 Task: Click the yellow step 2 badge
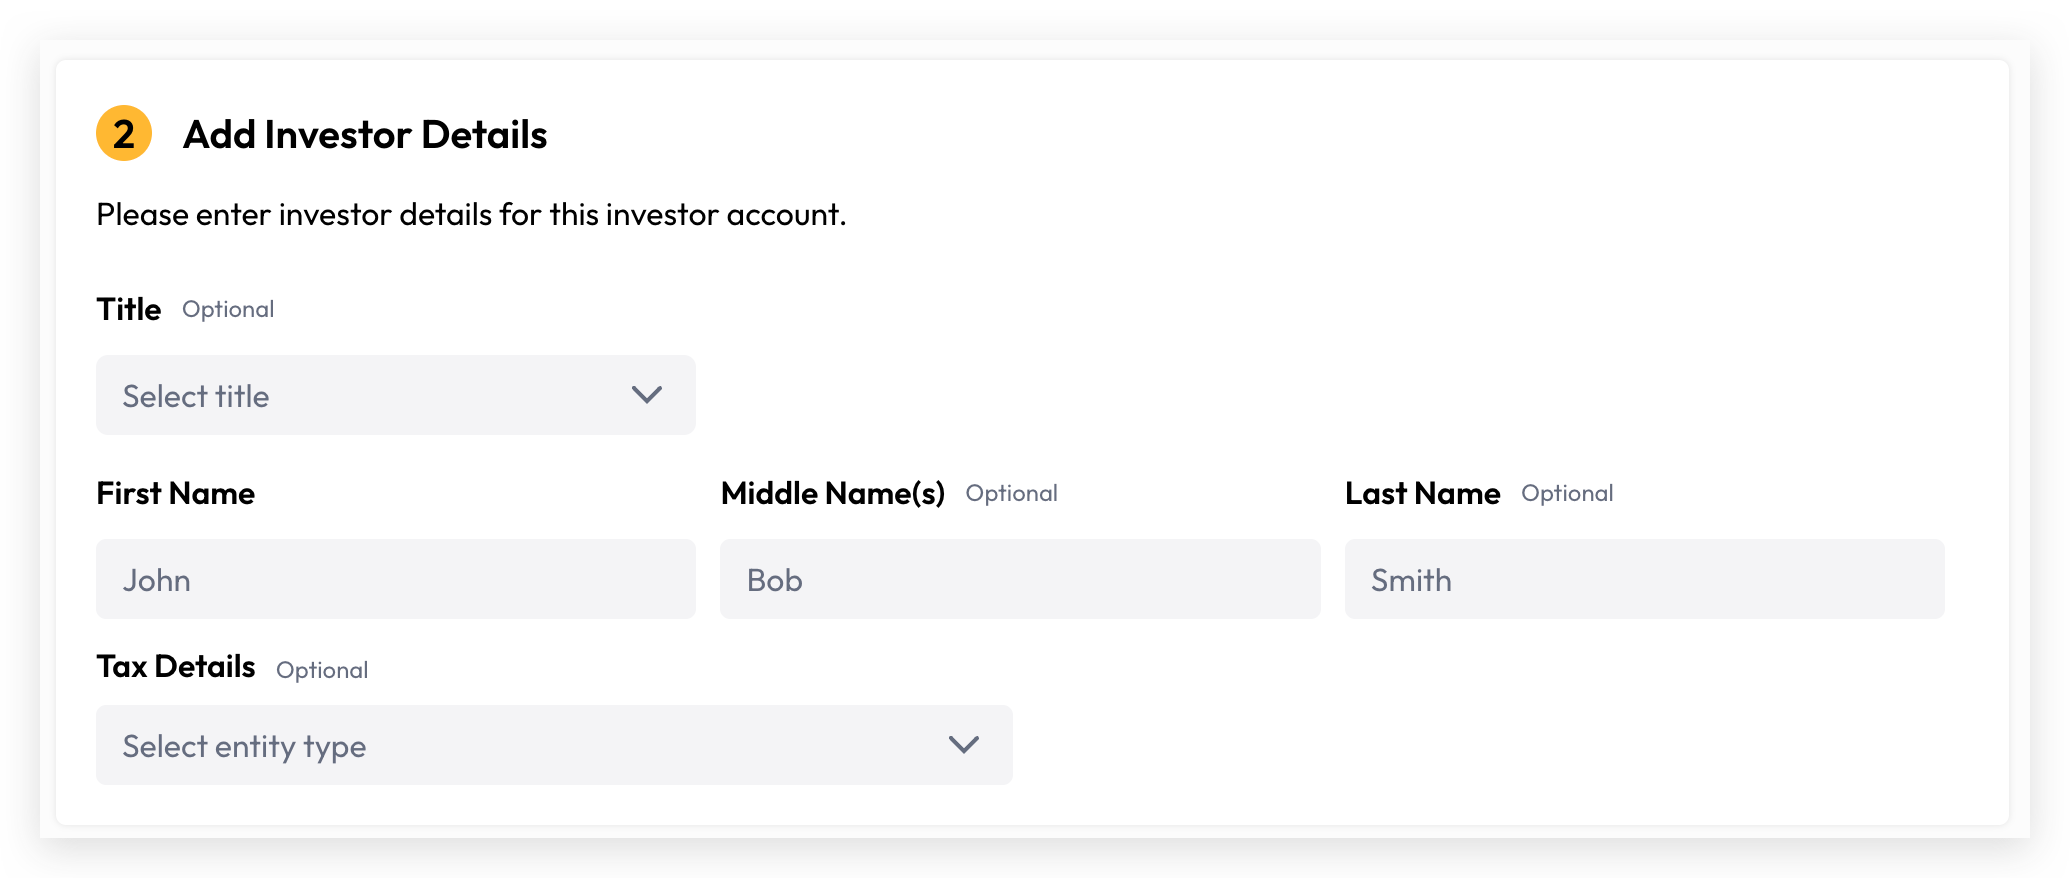pyautogui.click(x=124, y=133)
